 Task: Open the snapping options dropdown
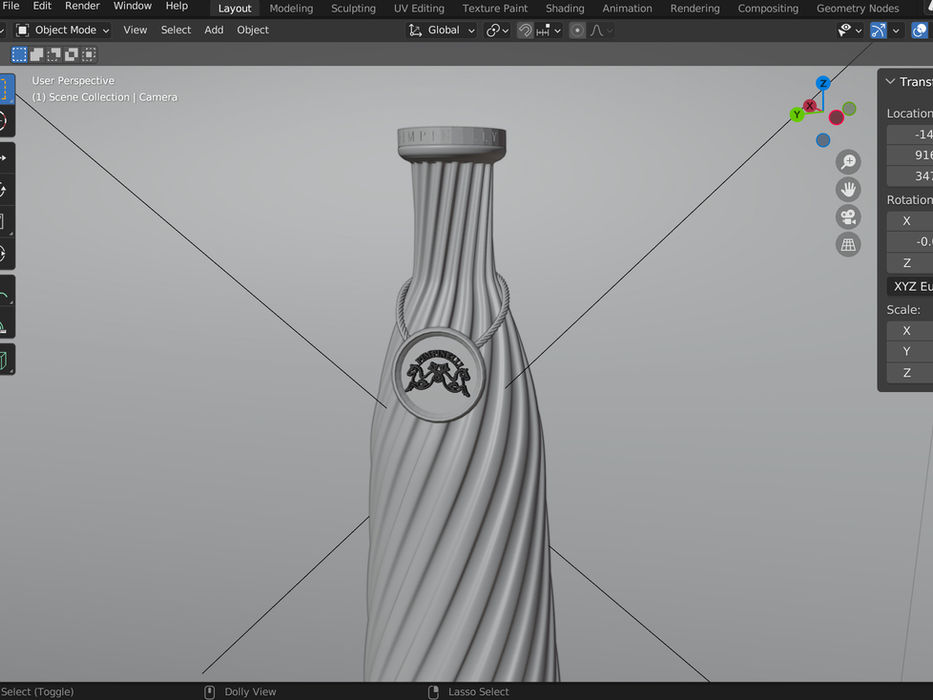(x=549, y=30)
